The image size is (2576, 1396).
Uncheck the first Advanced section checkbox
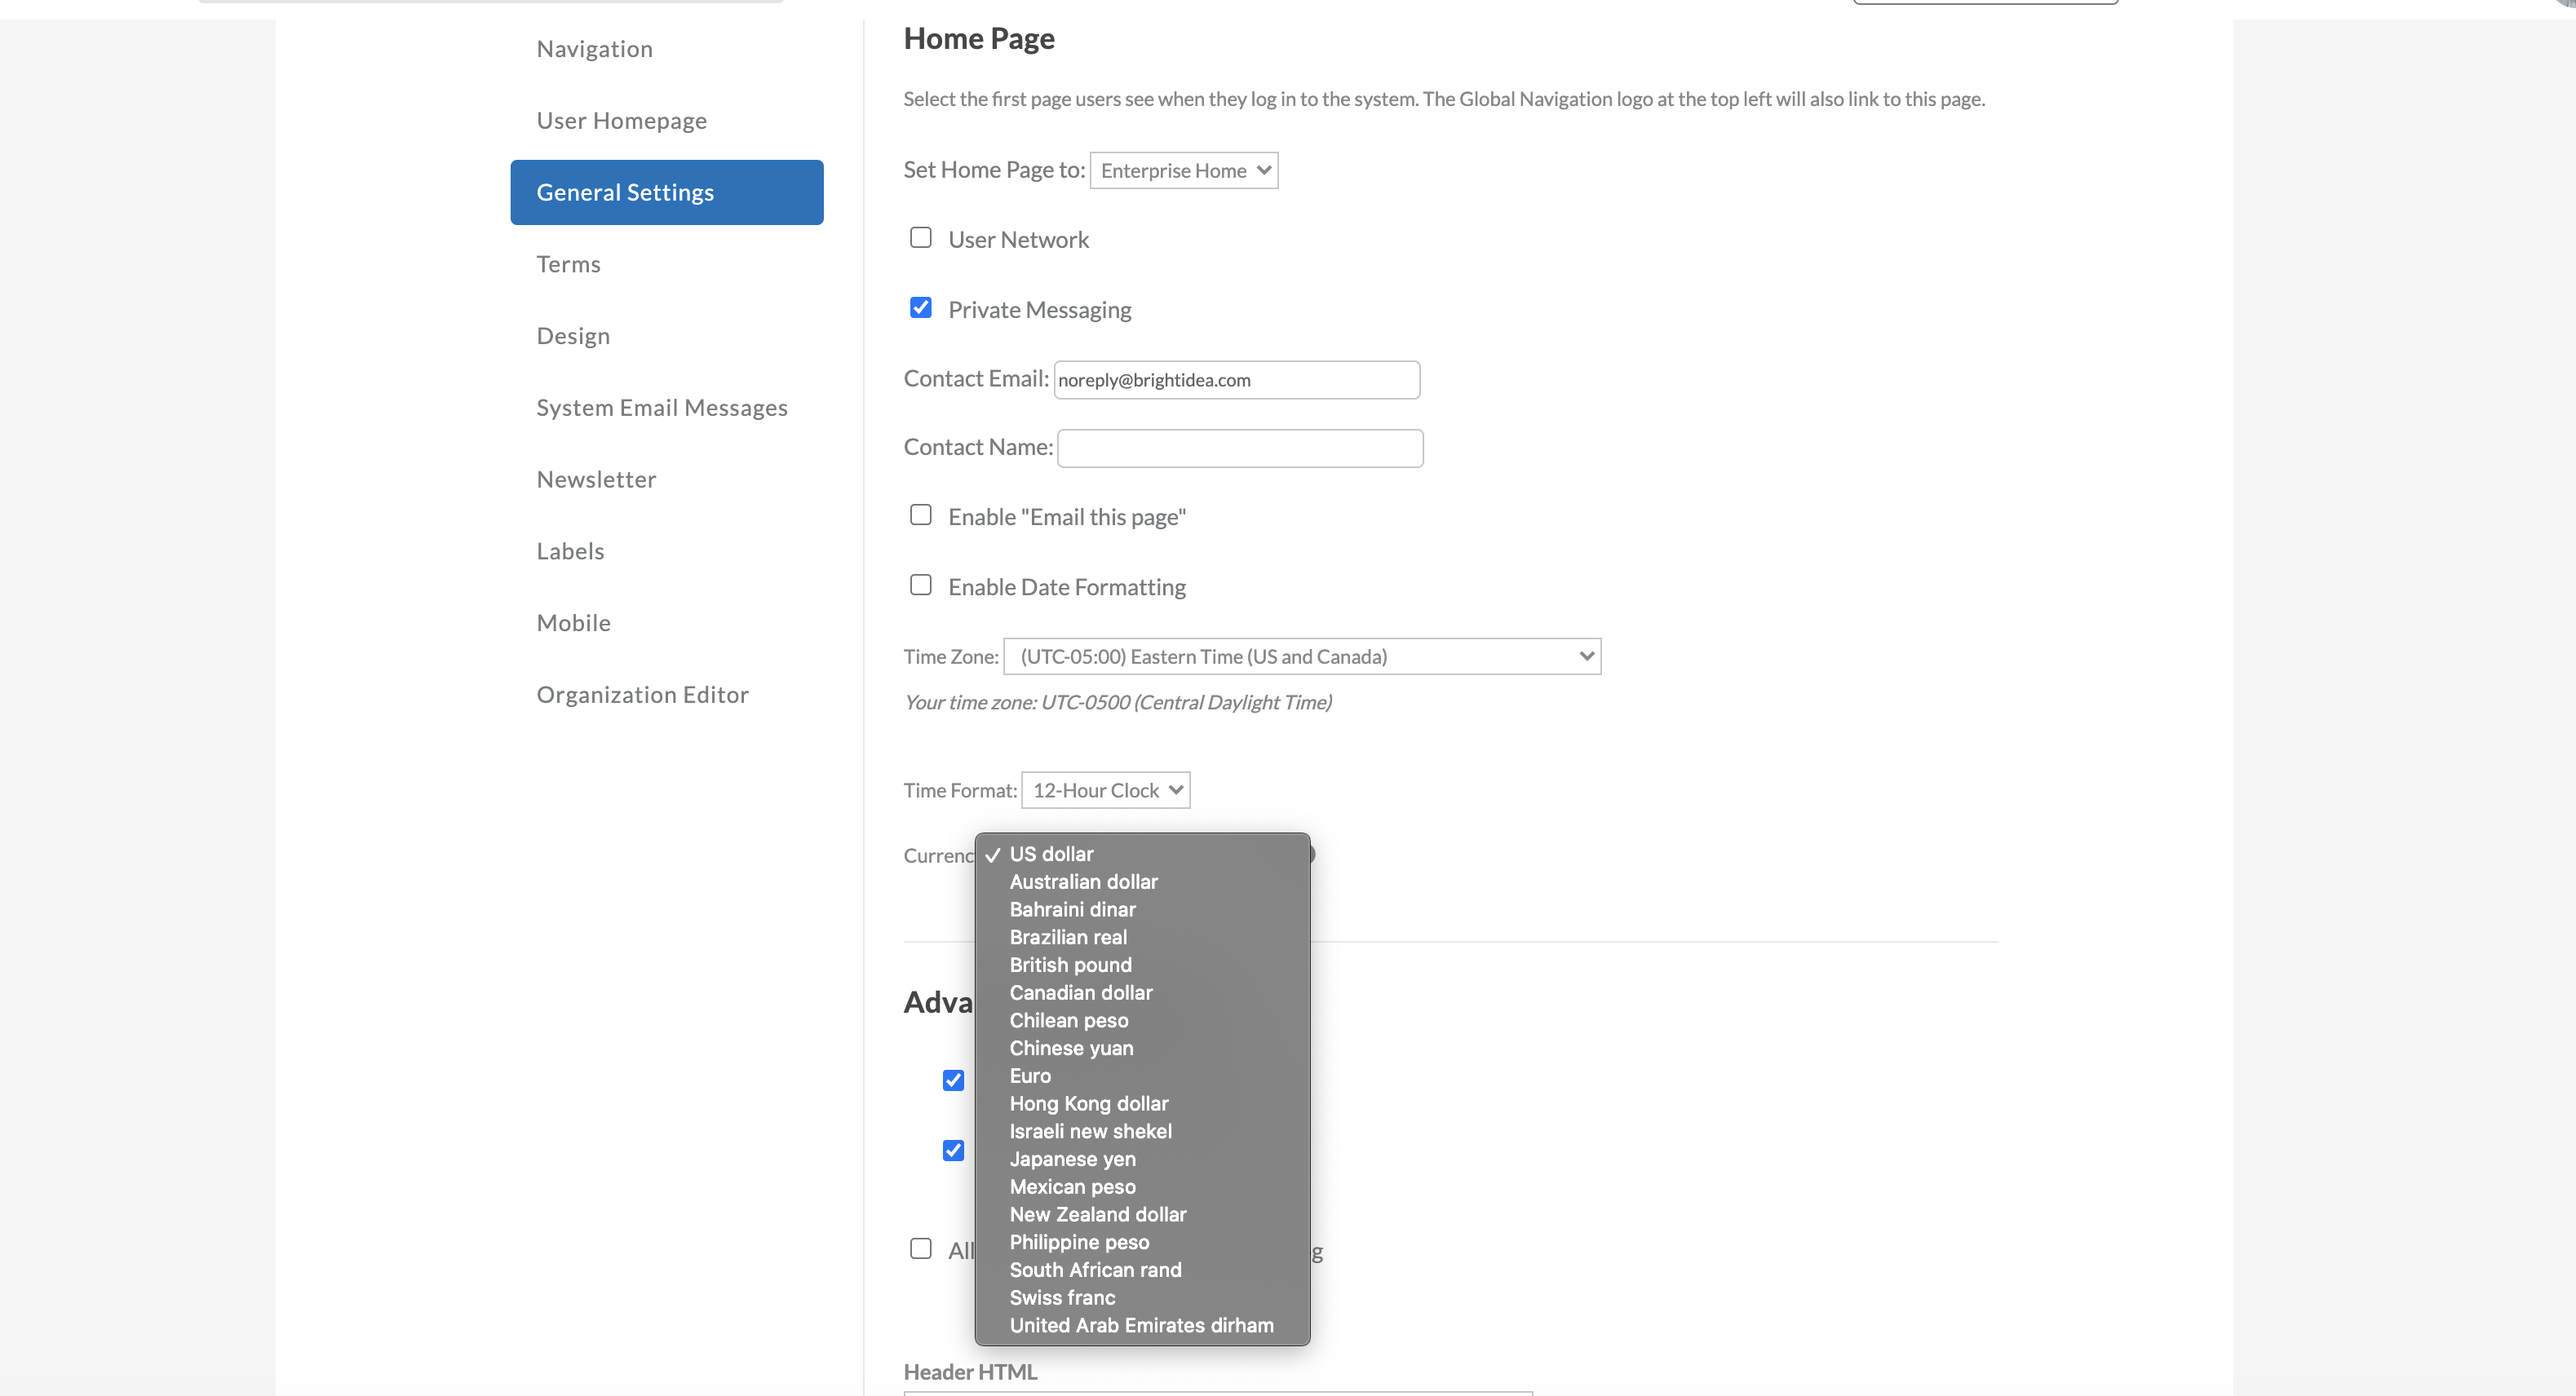point(954,1080)
